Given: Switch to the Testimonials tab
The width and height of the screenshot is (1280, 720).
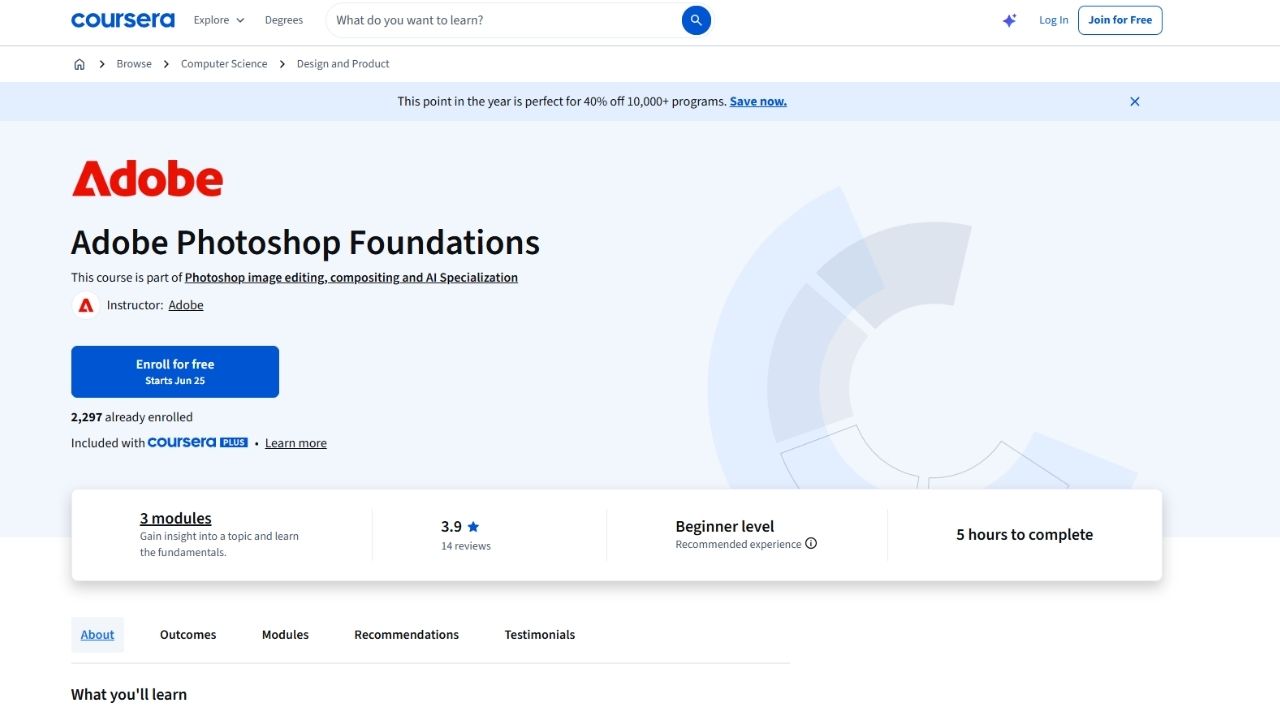Looking at the screenshot, I should point(540,634).
